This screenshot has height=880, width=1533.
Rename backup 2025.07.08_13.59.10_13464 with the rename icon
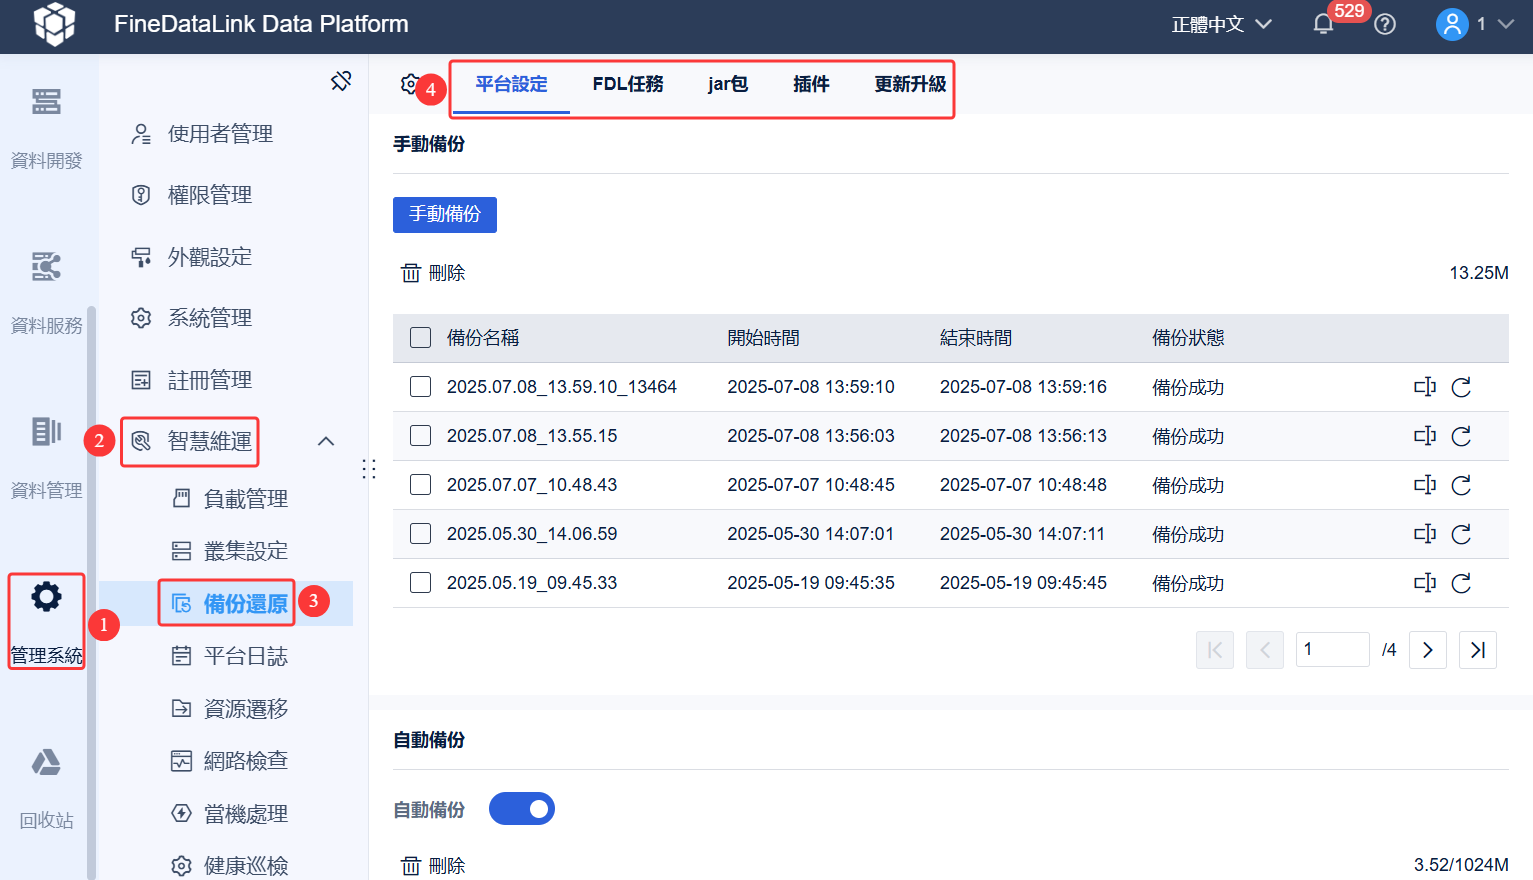1425,387
